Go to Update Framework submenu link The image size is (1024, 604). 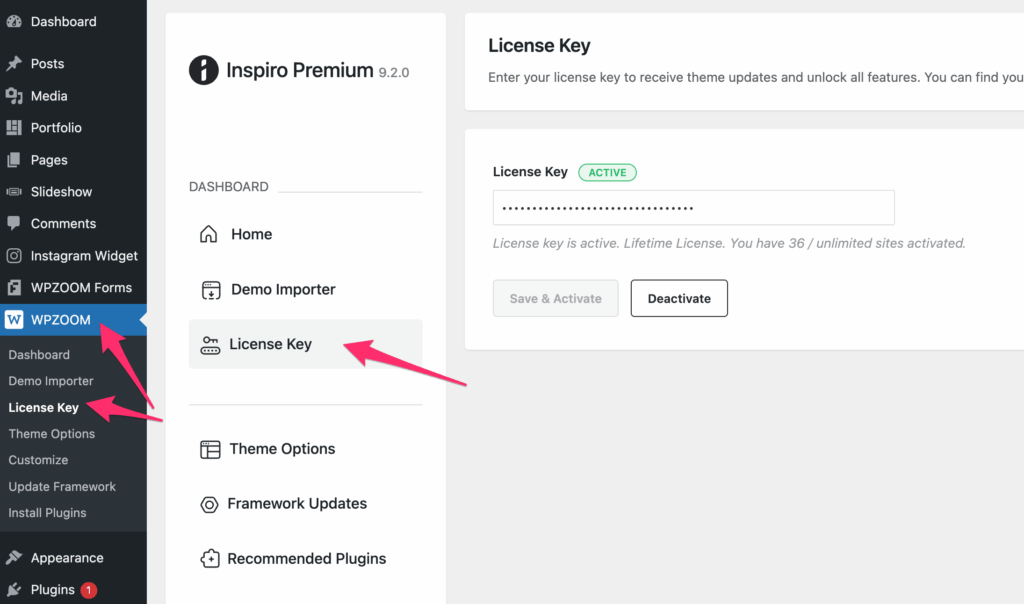(x=62, y=486)
